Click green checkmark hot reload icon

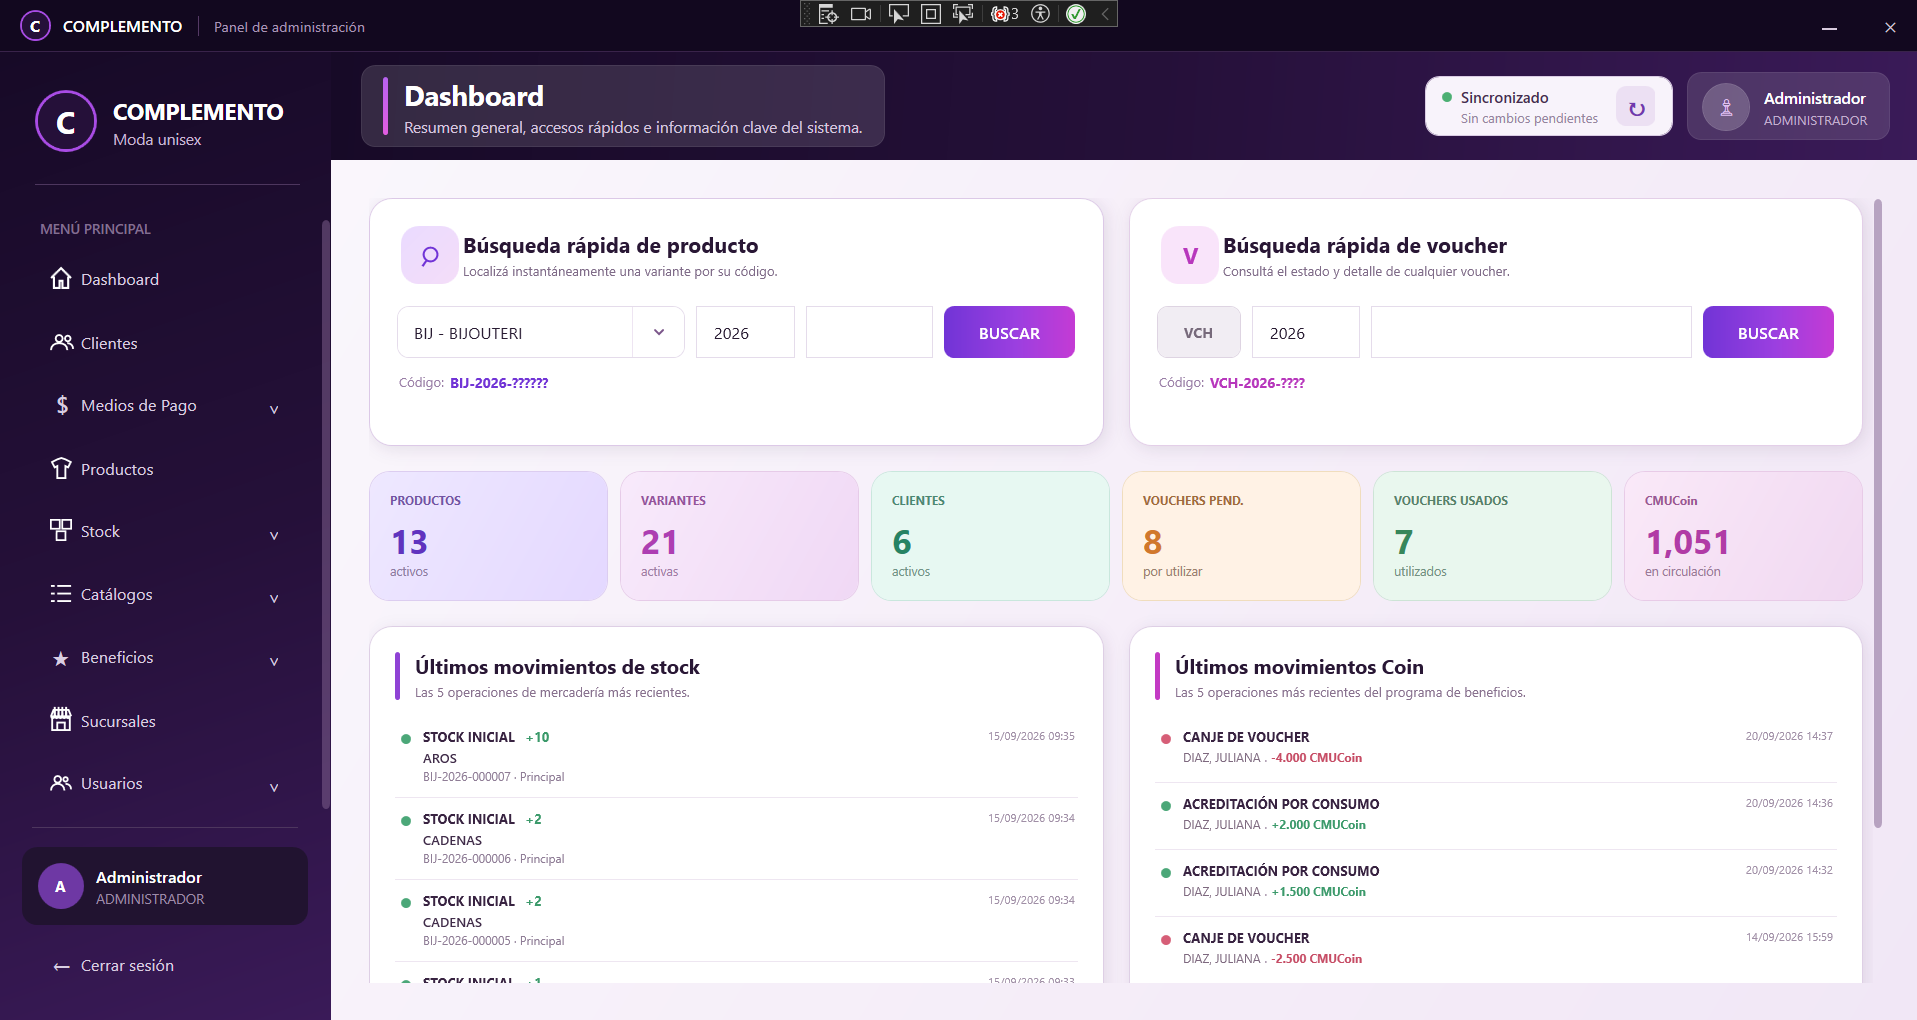1076,14
